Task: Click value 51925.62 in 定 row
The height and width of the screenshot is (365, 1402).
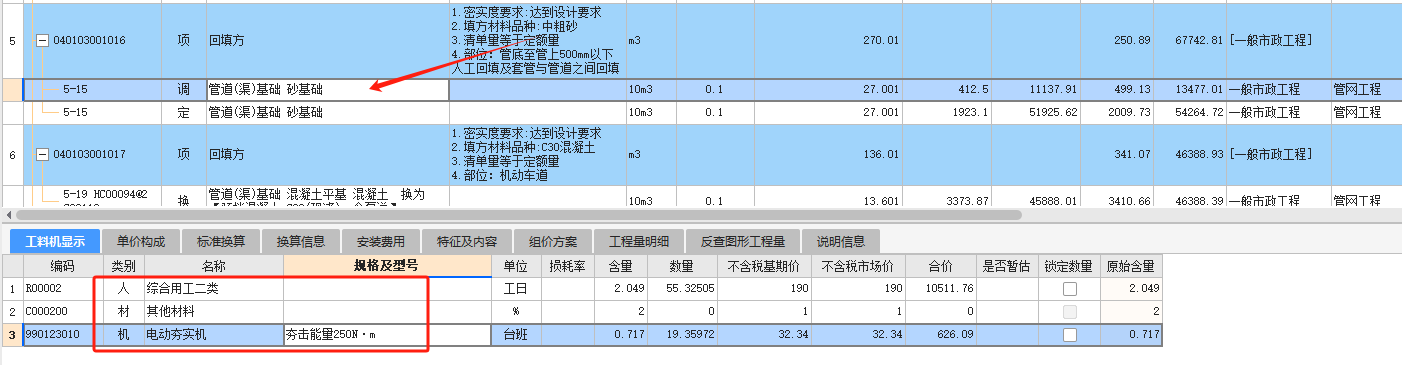Action: 1036,112
